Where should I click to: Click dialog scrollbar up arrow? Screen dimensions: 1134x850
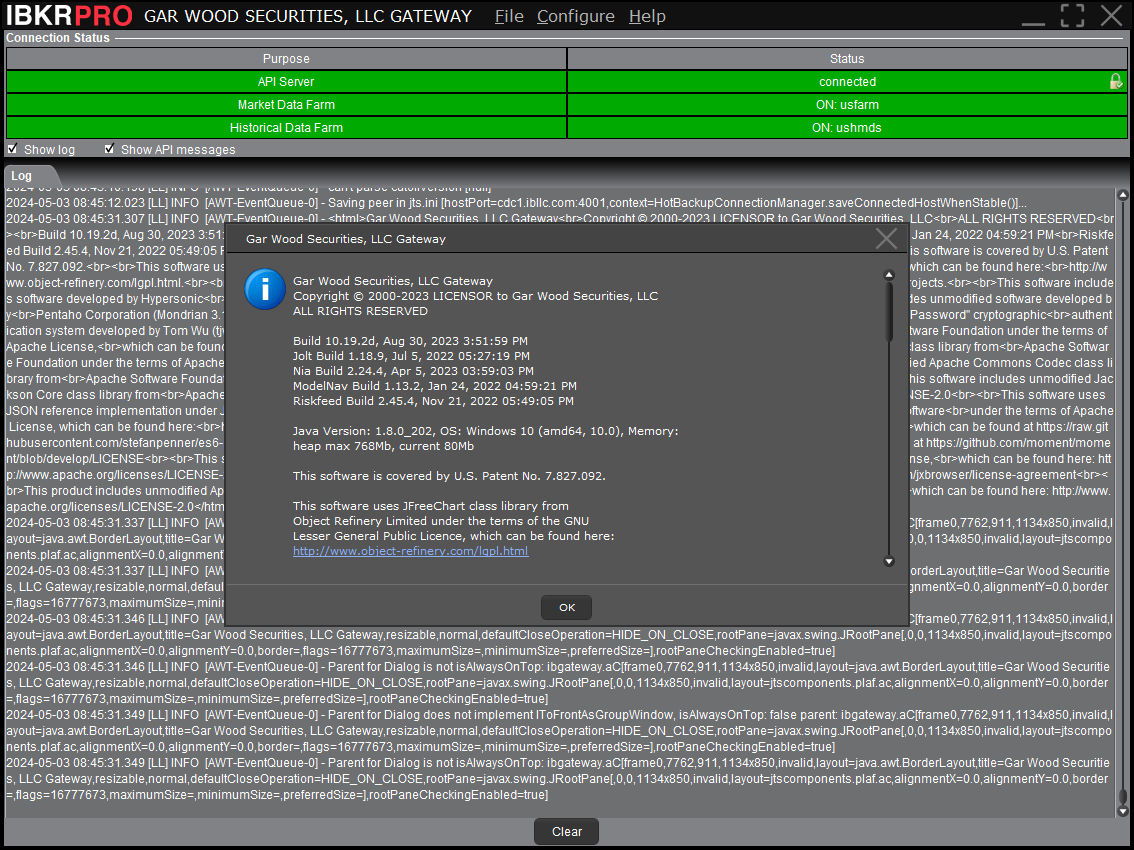[x=890, y=276]
